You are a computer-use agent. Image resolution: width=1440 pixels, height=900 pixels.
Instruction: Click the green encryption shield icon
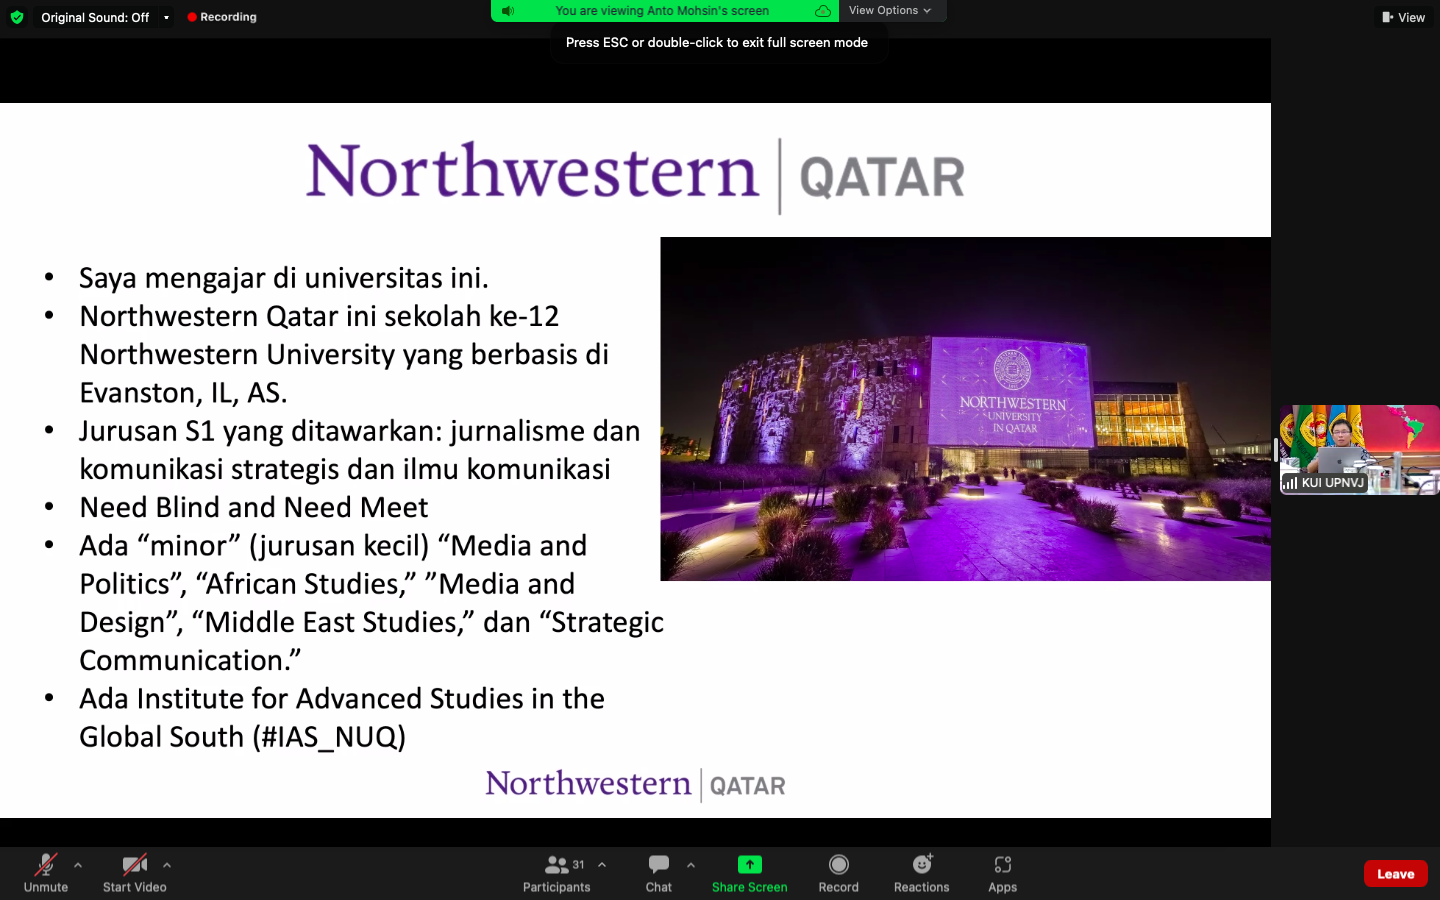pyautogui.click(x=17, y=17)
